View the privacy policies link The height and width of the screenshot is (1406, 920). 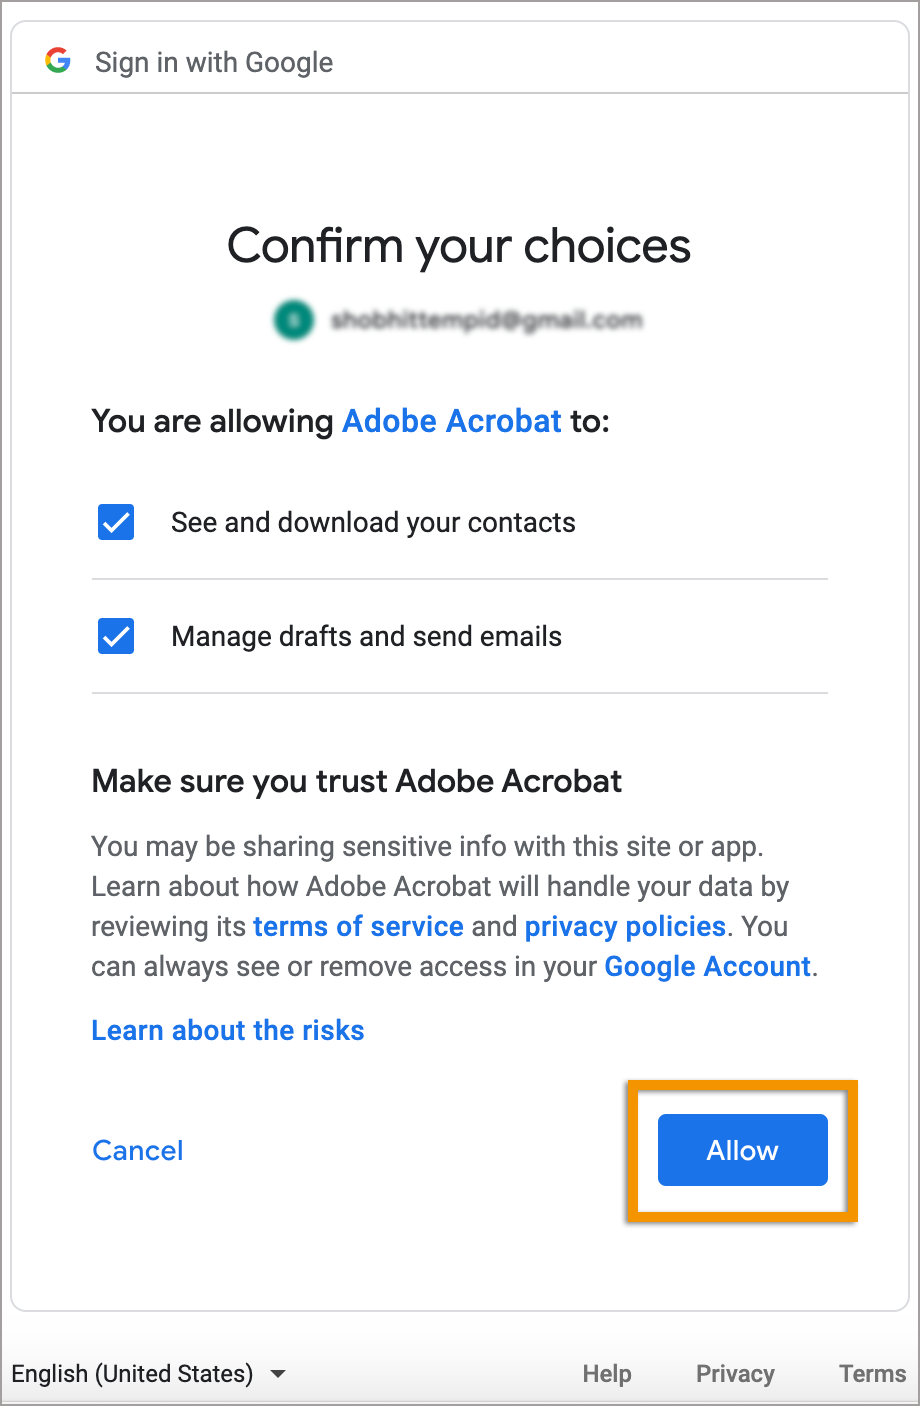(625, 926)
